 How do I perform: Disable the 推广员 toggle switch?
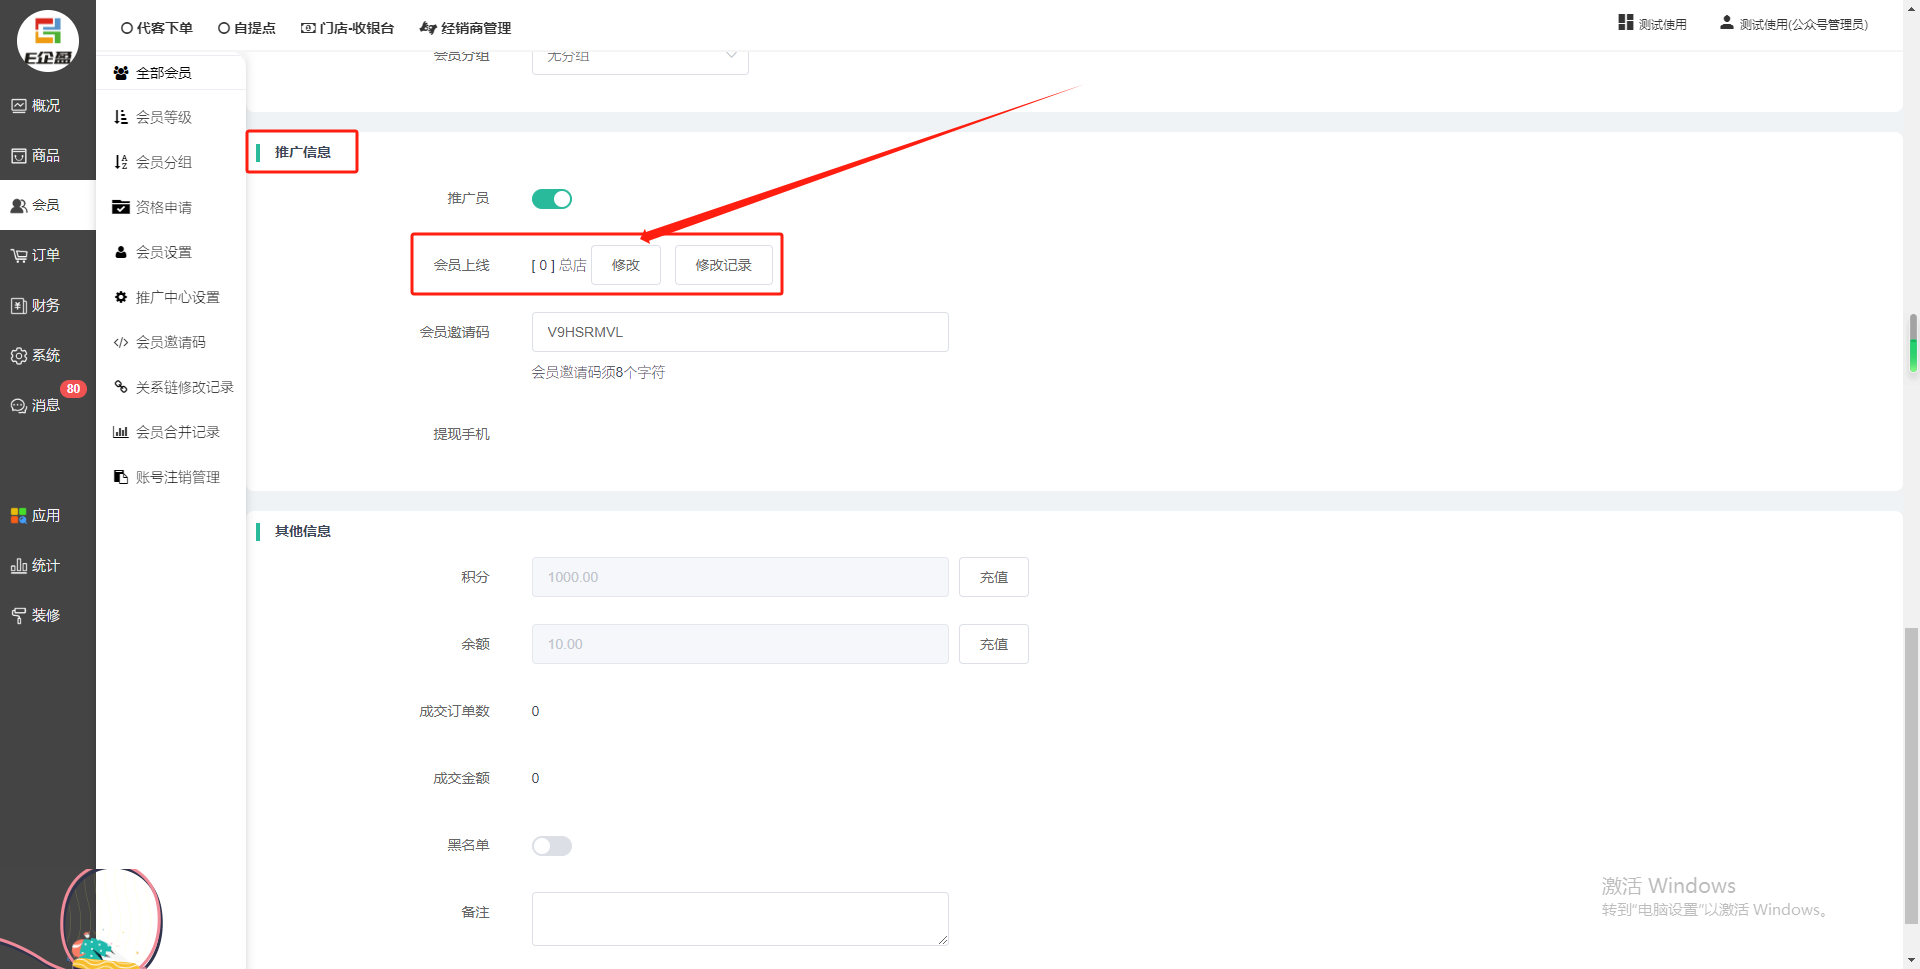551,199
